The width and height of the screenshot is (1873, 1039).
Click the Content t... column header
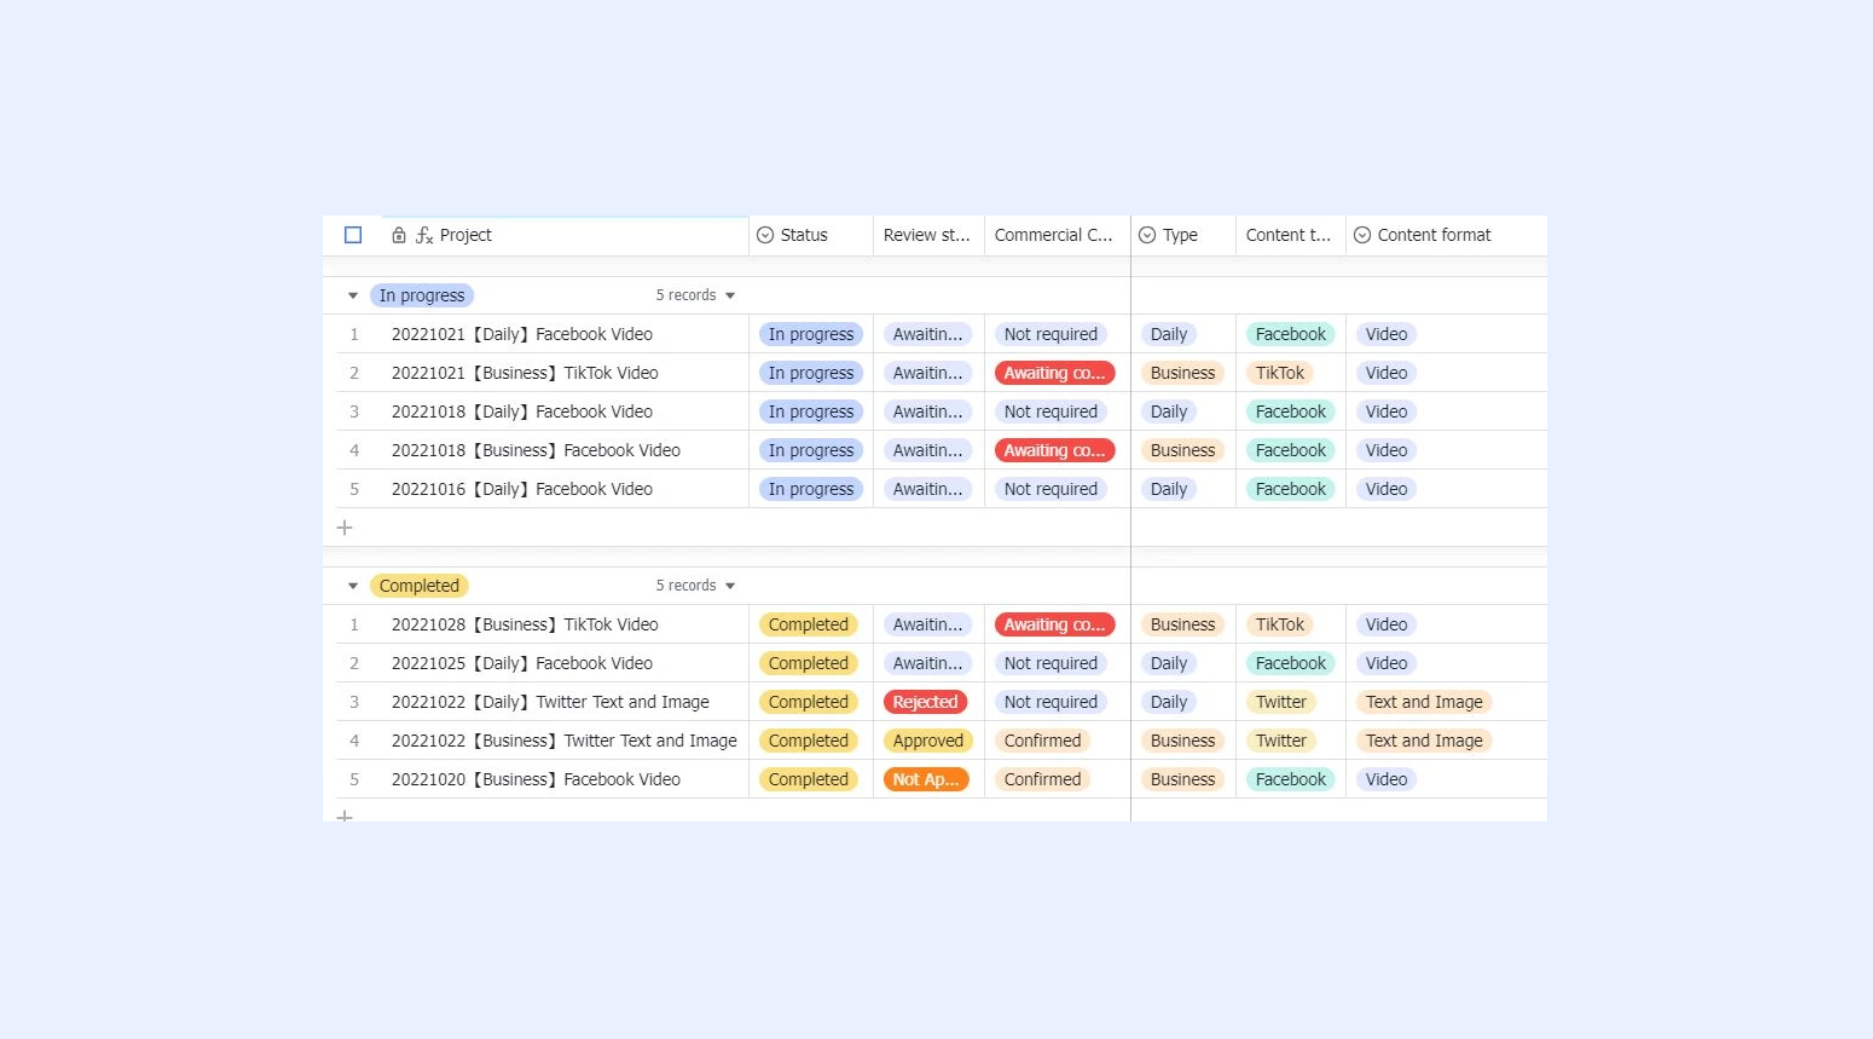point(1290,235)
